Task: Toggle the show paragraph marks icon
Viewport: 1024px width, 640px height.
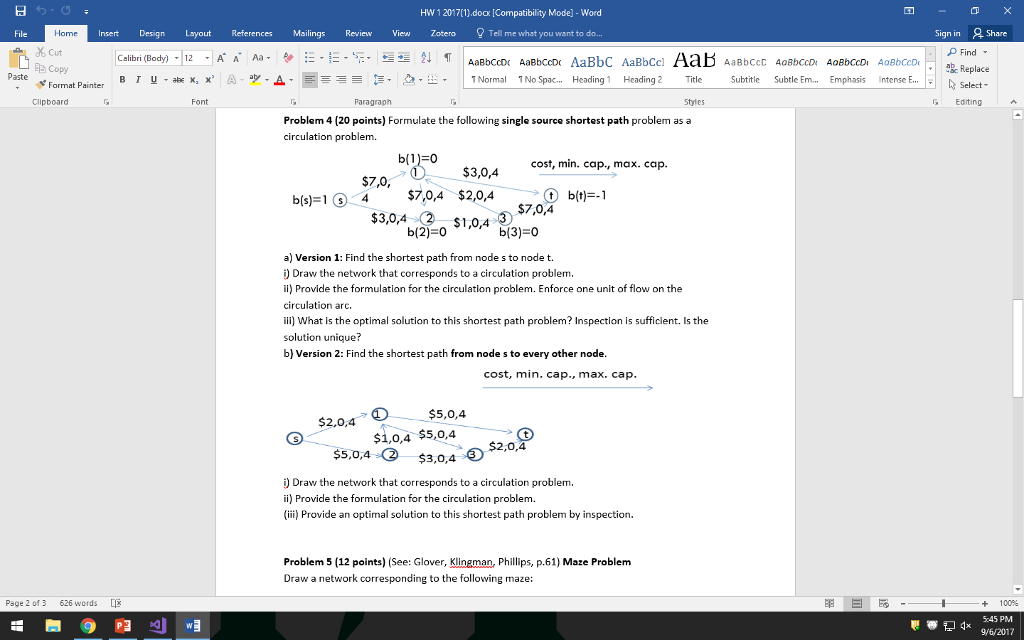Action: (448, 55)
